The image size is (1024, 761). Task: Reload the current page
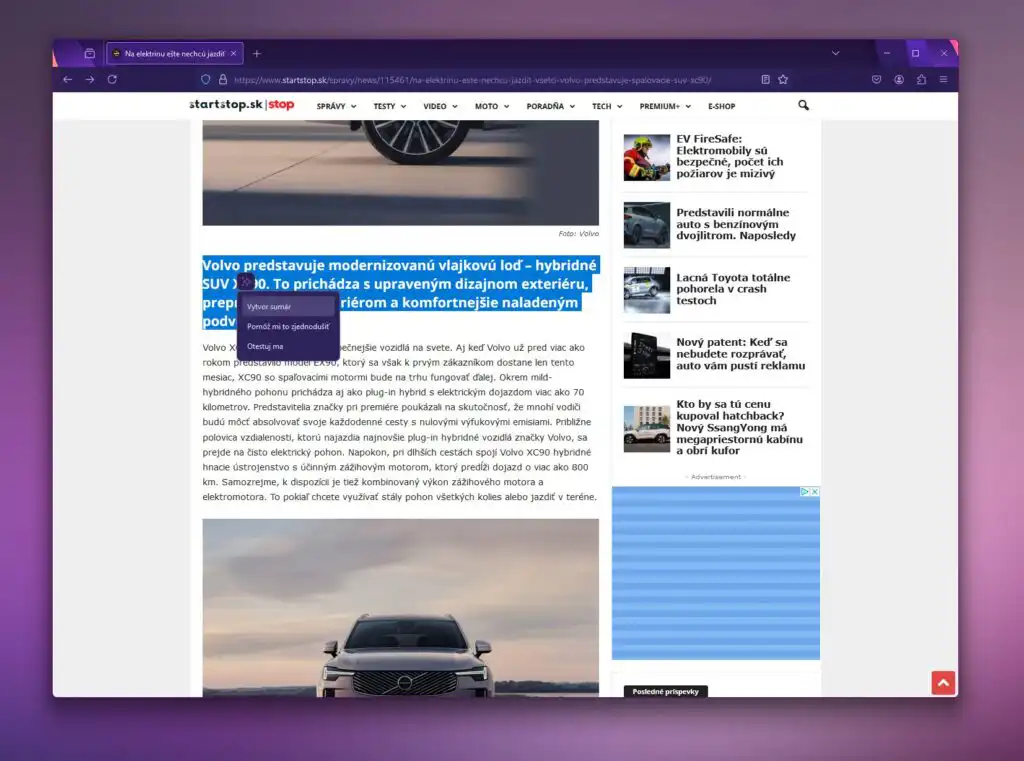click(x=113, y=79)
